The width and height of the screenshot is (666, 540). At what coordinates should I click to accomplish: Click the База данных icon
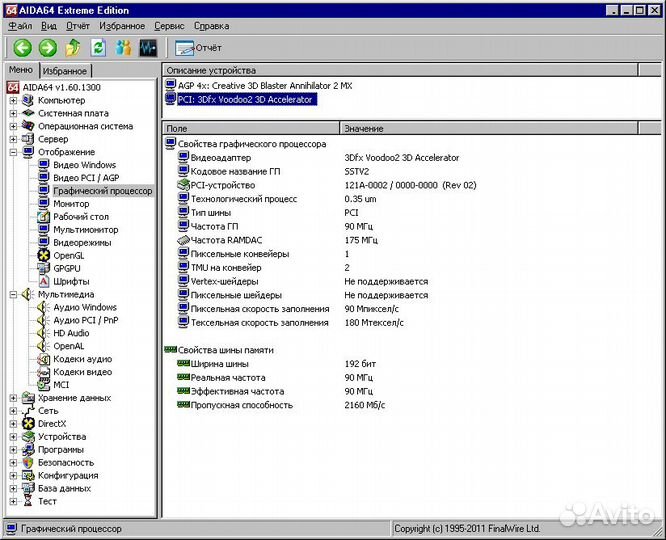pos(28,489)
